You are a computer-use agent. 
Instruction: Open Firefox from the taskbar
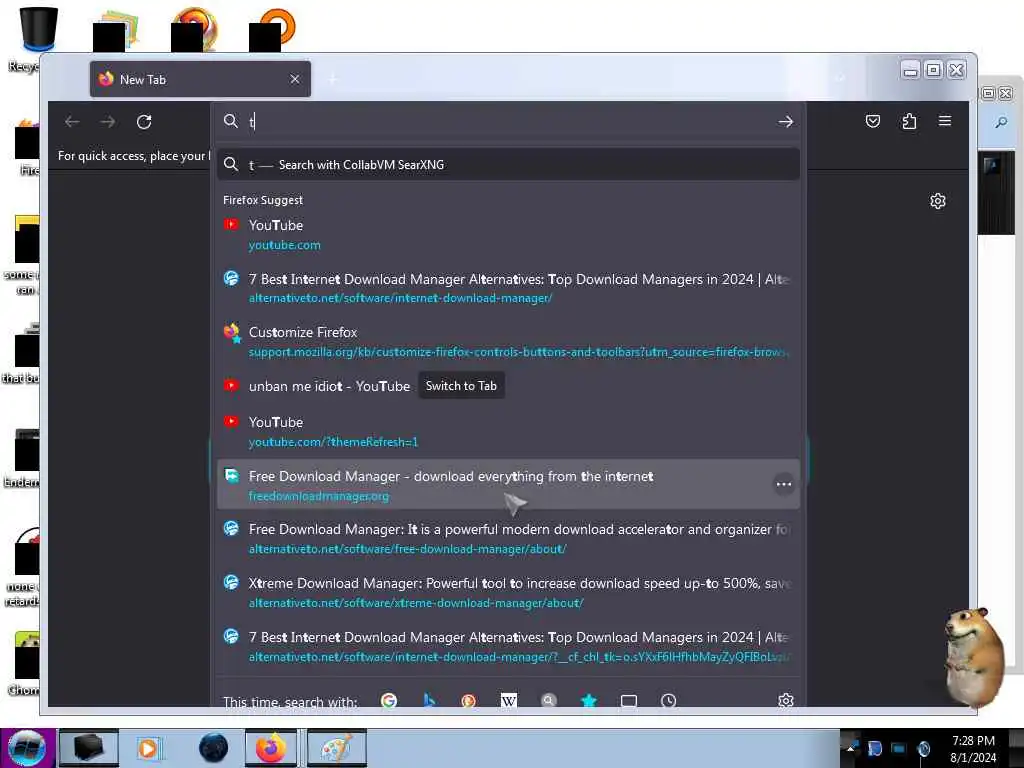271,748
